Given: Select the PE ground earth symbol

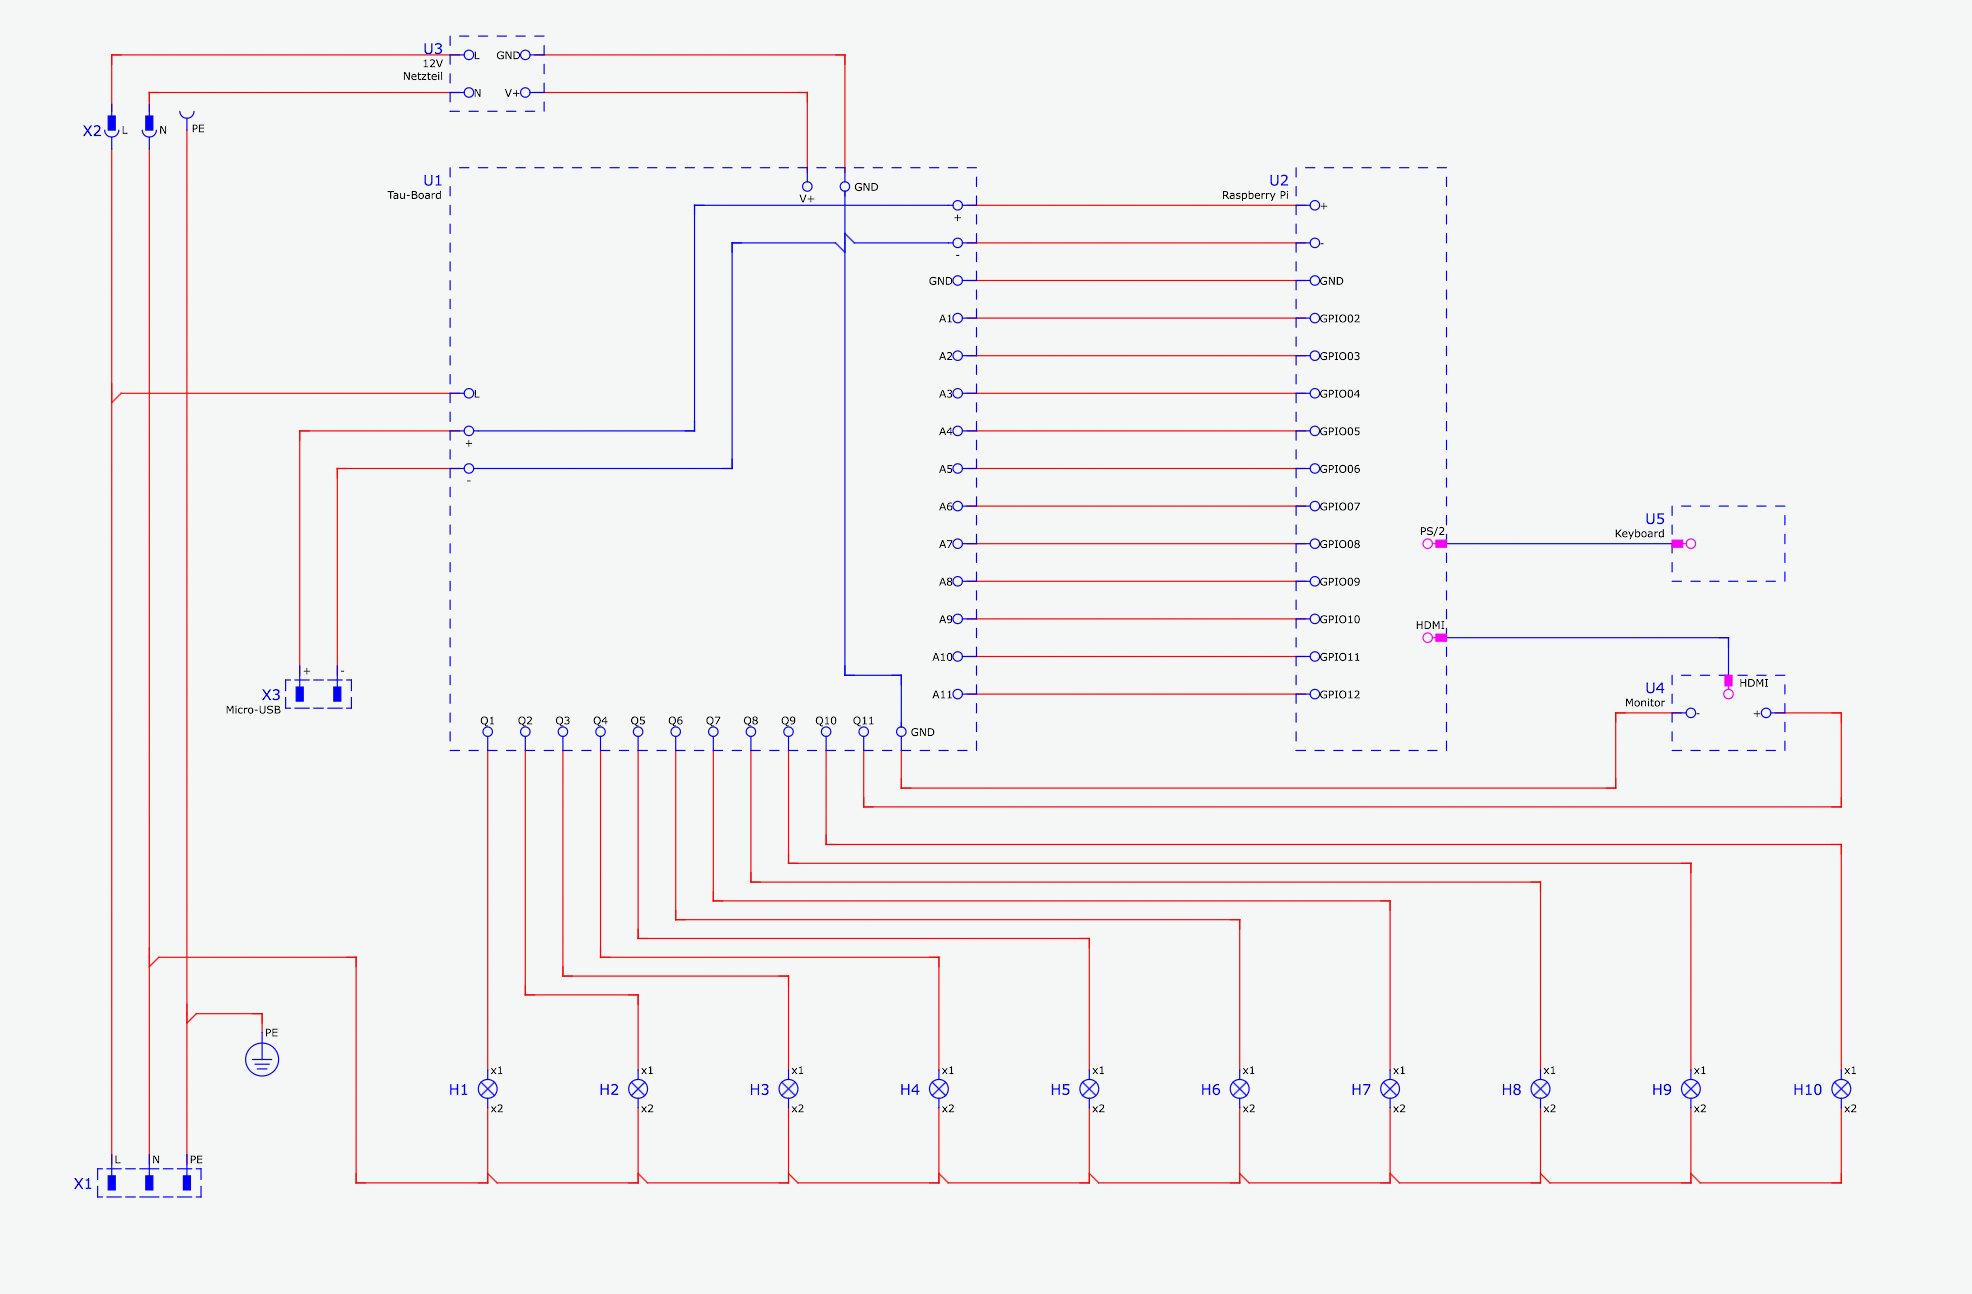Looking at the screenshot, I should coord(262,1059).
